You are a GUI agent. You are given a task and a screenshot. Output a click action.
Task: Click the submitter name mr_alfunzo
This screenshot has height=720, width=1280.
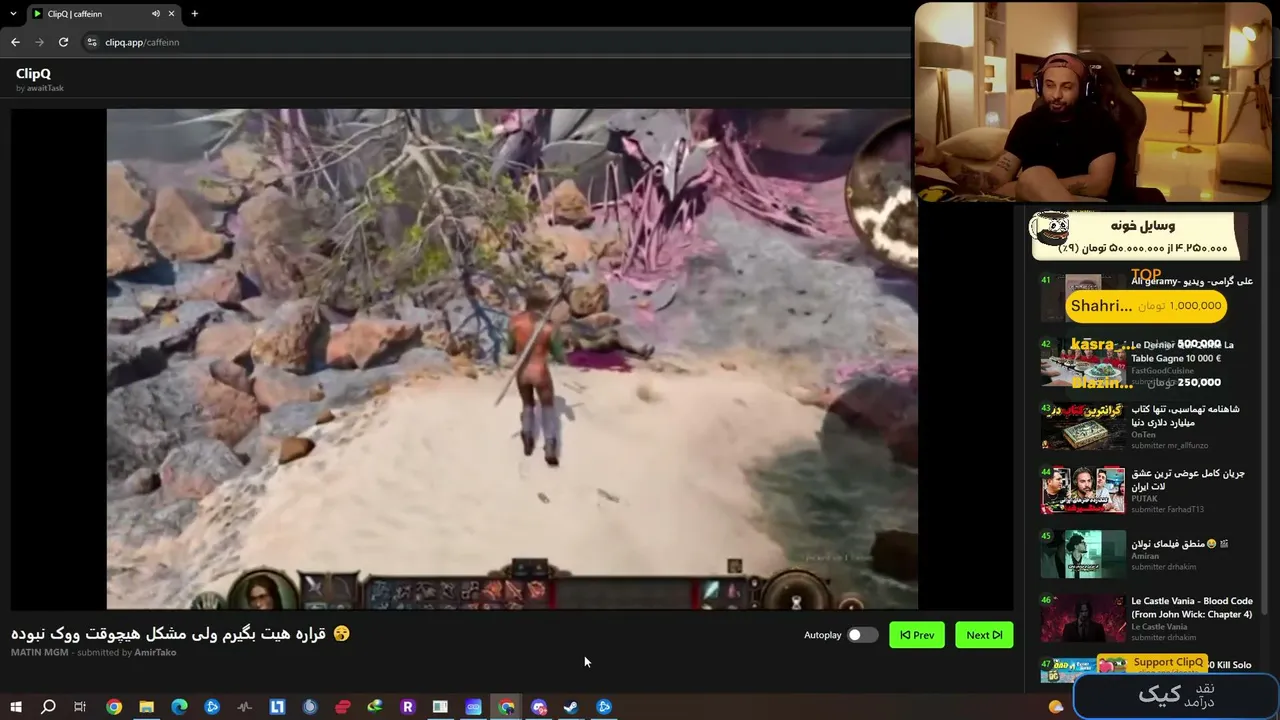point(1188,445)
